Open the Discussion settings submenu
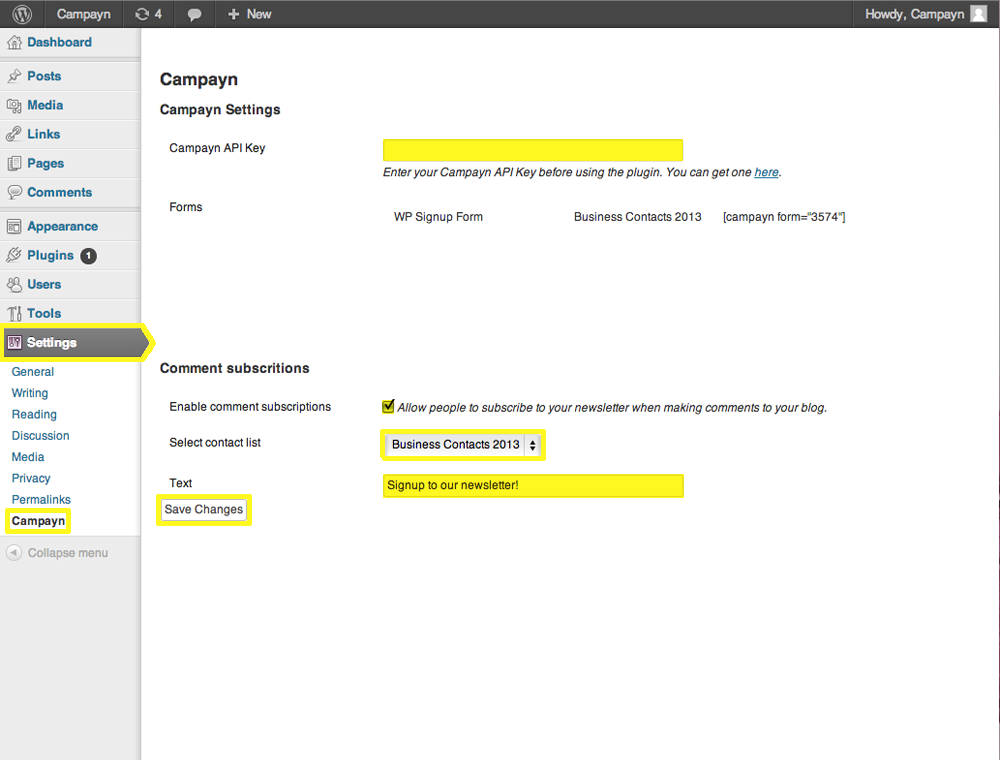Image resolution: width=1000 pixels, height=760 pixels. [x=40, y=436]
